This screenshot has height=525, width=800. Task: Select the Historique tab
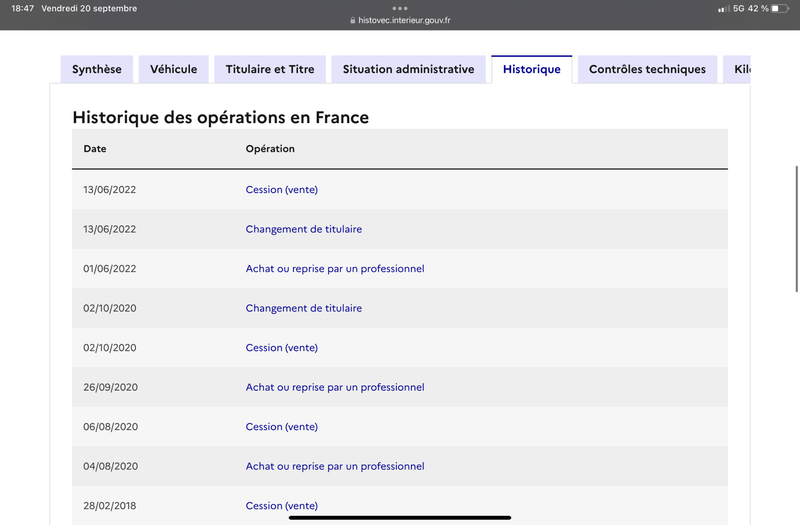point(532,69)
